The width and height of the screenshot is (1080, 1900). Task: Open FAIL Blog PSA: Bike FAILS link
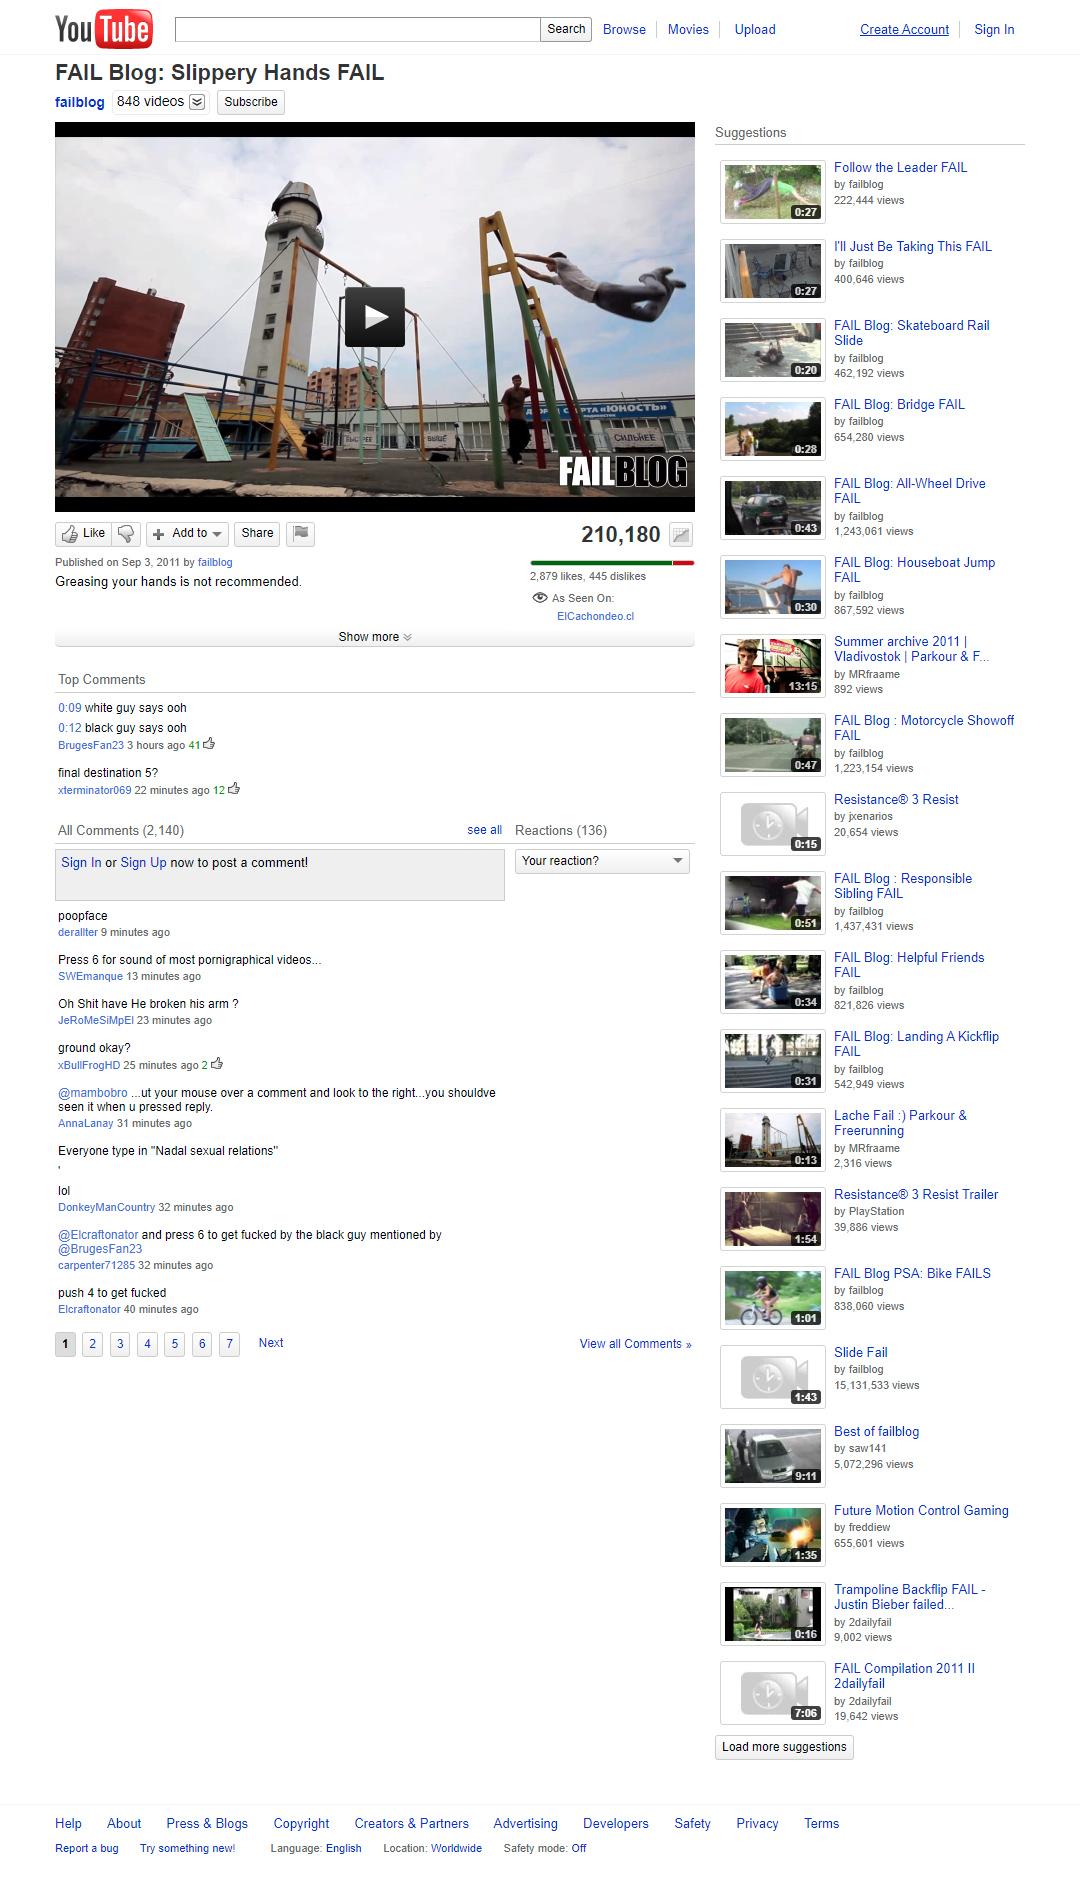point(913,1274)
